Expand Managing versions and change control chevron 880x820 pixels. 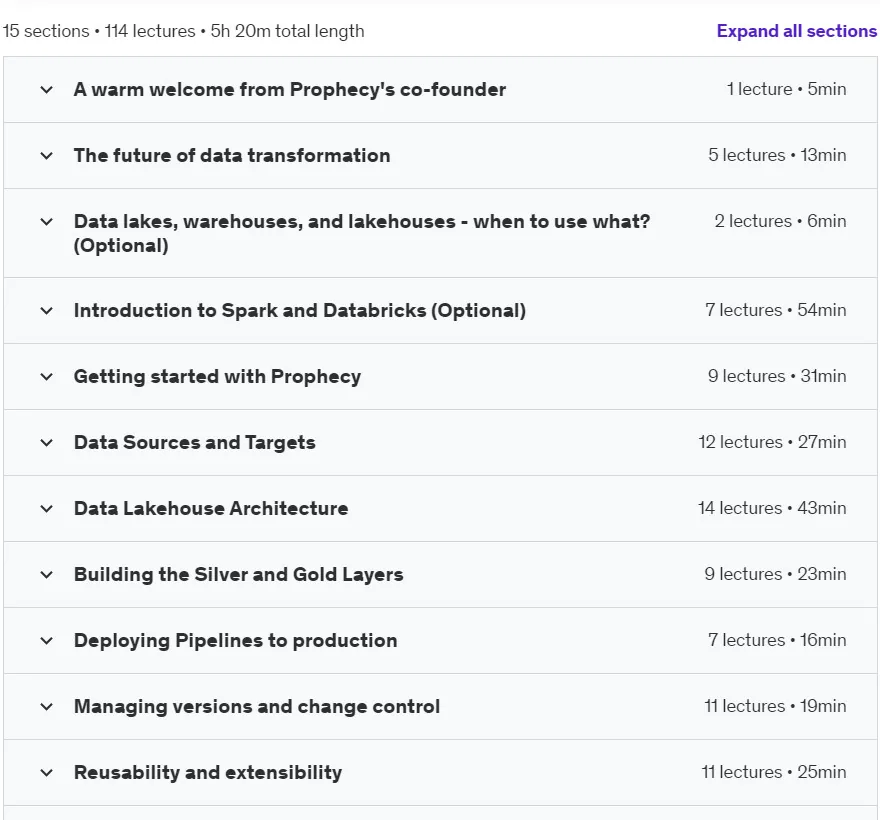47,707
